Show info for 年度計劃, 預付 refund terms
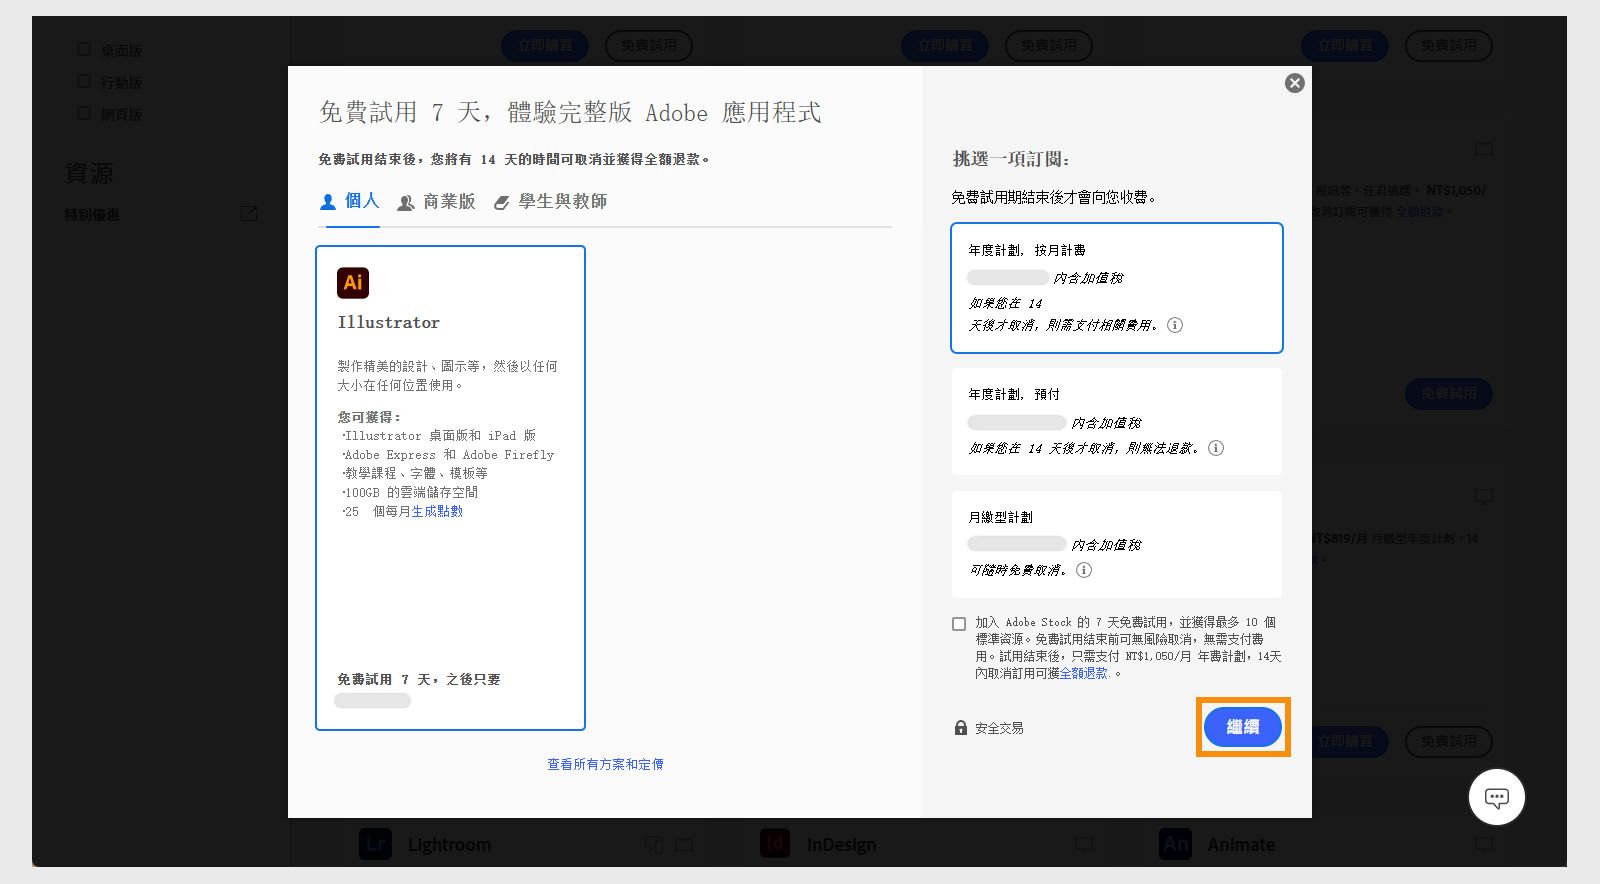 click(x=1216, y=448)
